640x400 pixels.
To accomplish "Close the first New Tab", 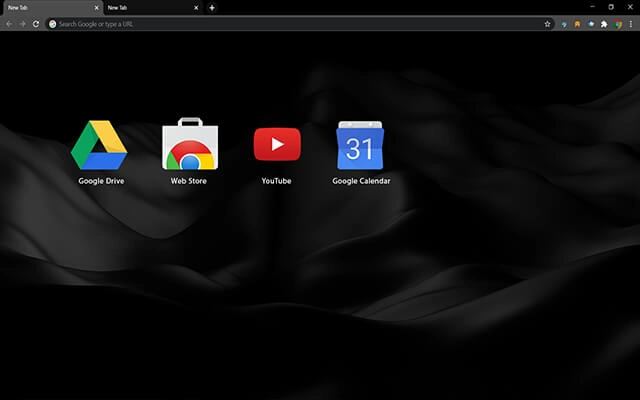I will point(96,8).
